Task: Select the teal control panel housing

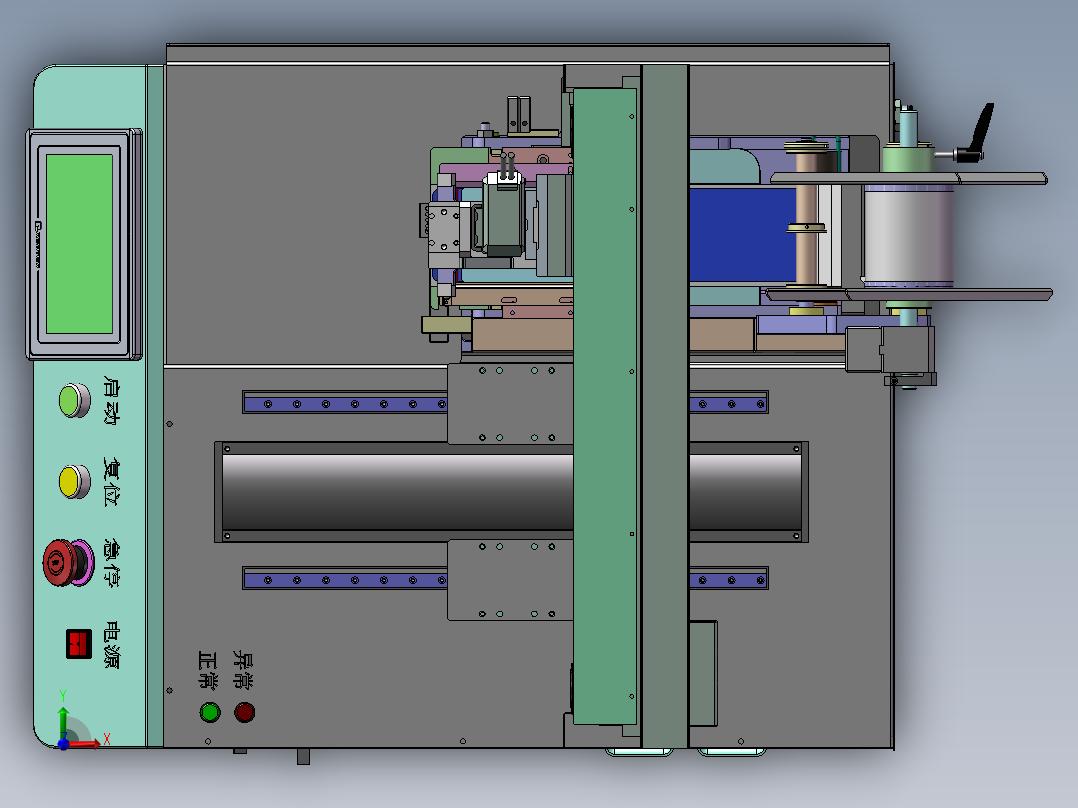Action: [x=98, y=406]
